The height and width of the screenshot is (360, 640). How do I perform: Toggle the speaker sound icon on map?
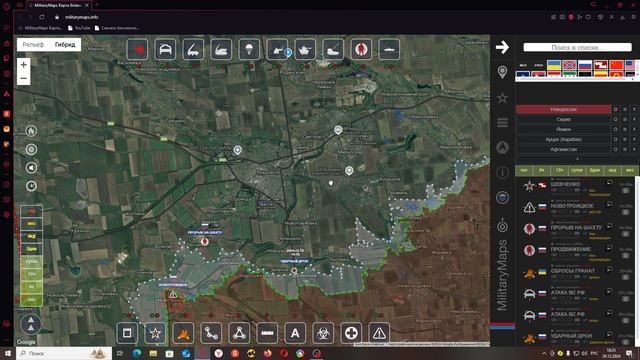point(31,168)
